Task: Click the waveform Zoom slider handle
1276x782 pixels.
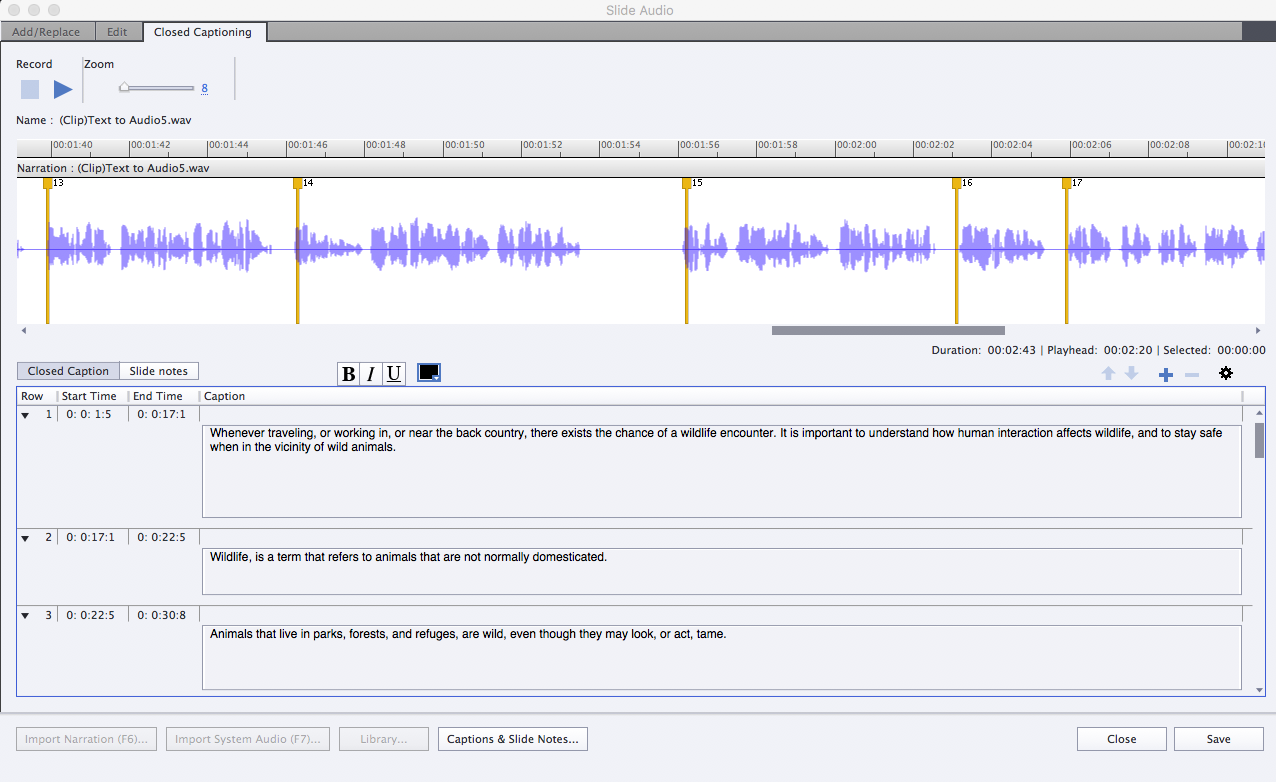Action: coord(124,88)
